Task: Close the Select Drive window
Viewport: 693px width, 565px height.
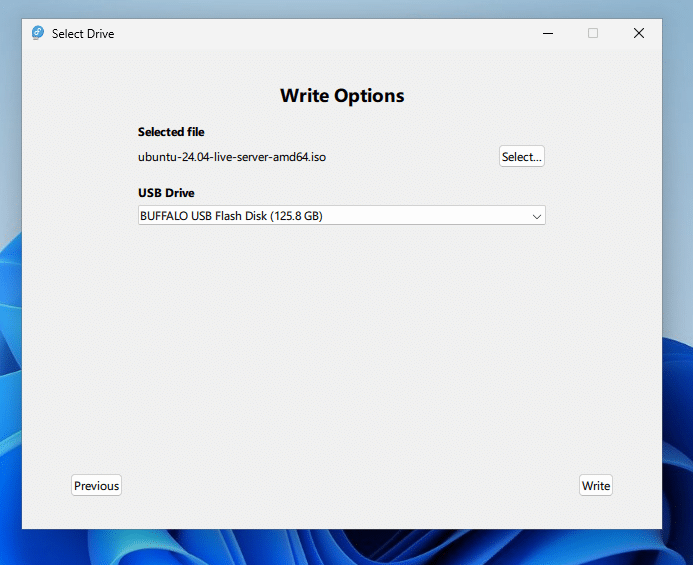Action: 638,33
